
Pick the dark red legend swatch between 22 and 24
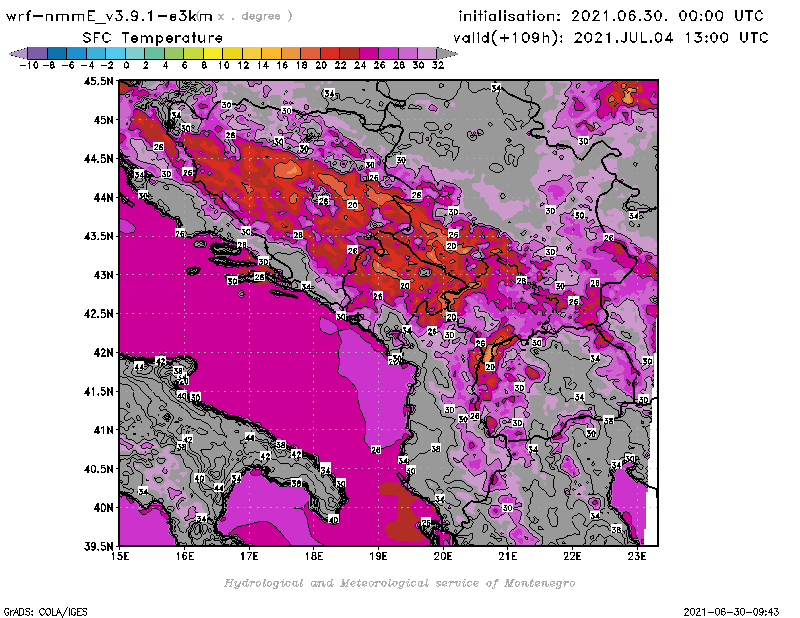[349, 53]
